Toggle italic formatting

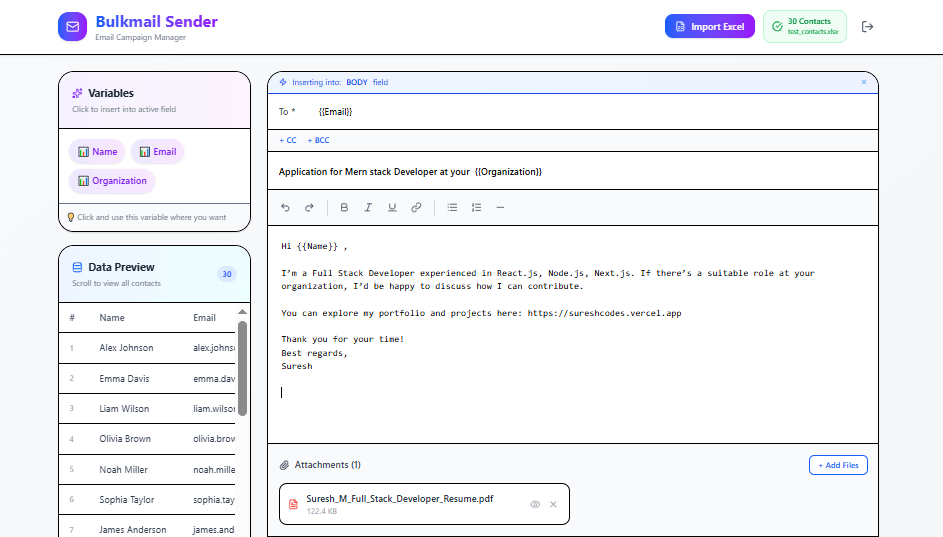pyautogui.click(x=368, y=207)
